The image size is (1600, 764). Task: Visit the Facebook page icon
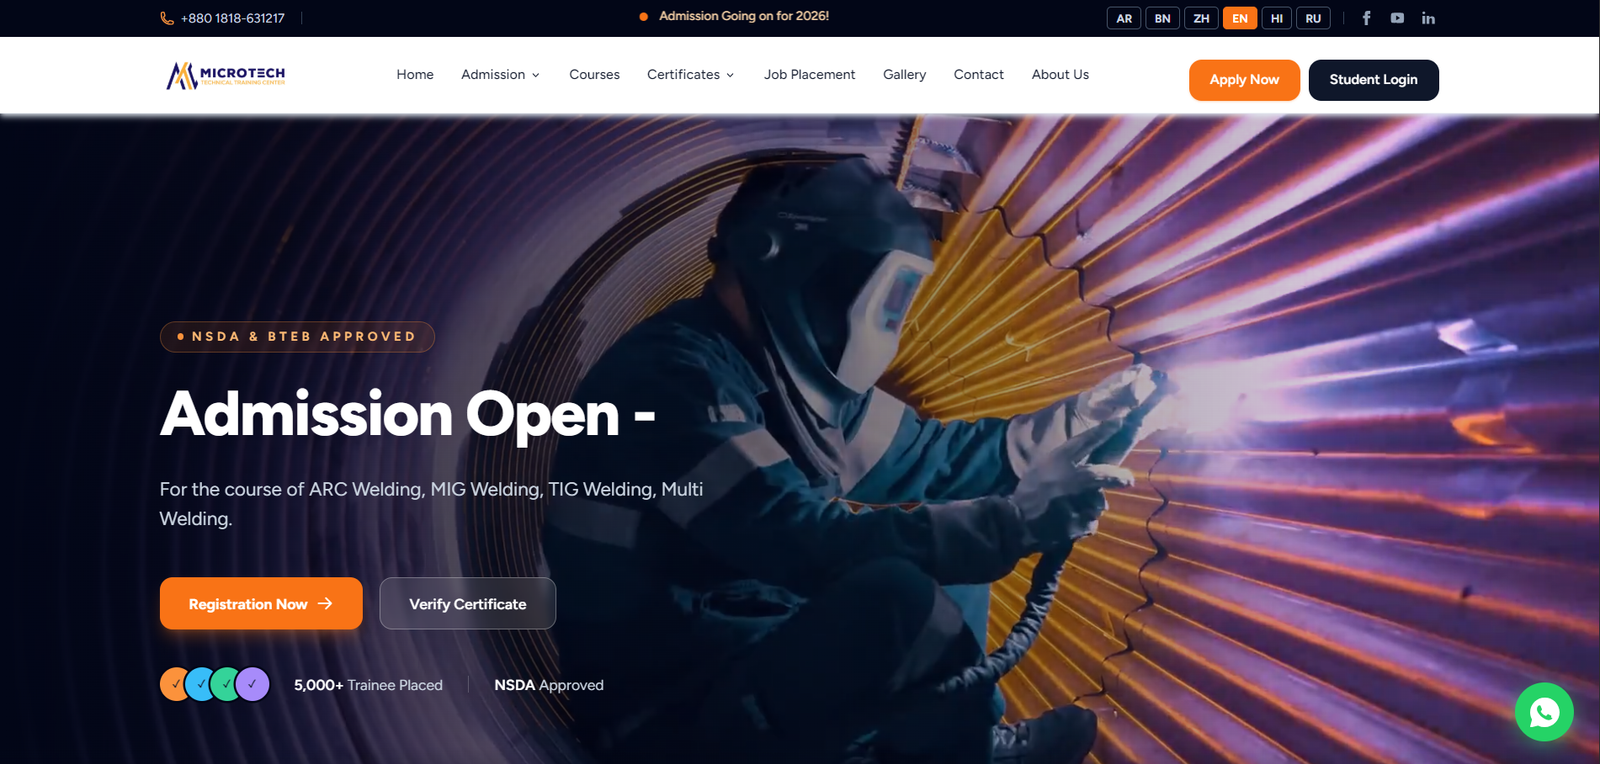coord(1366,18)
